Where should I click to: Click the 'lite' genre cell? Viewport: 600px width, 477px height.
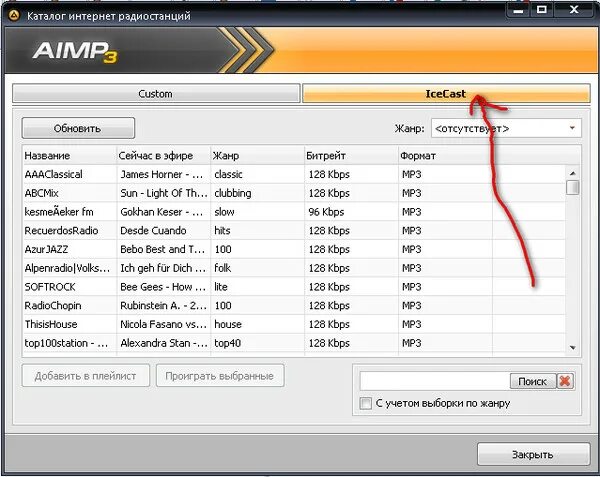[x=258, y=287]
